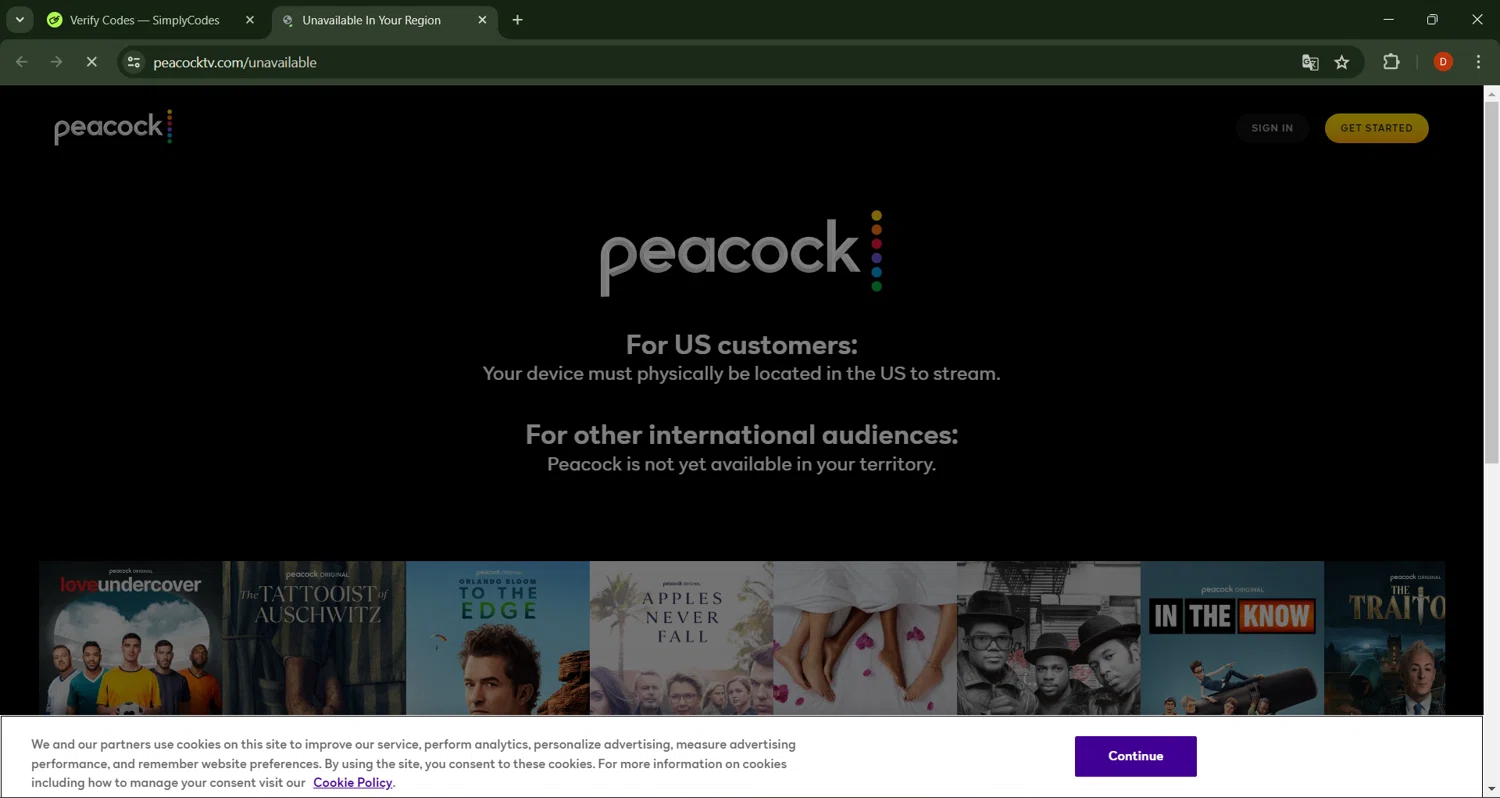Click the large center Peacock logo
The image size is (1500, 798).
741,253
